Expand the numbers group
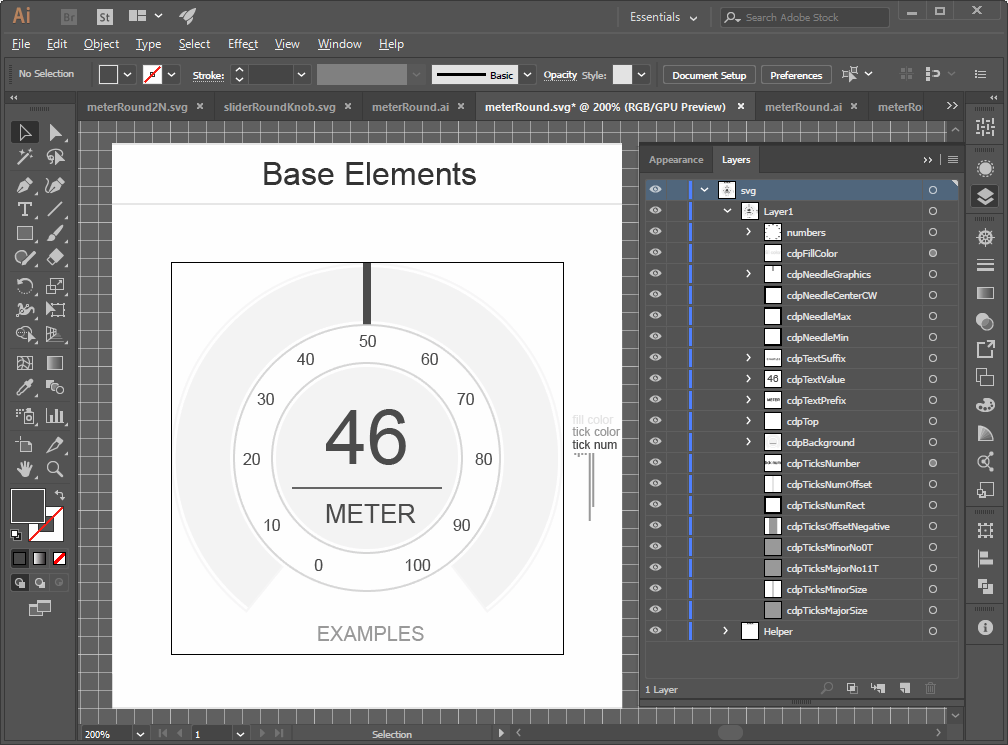 click(748, 233)
